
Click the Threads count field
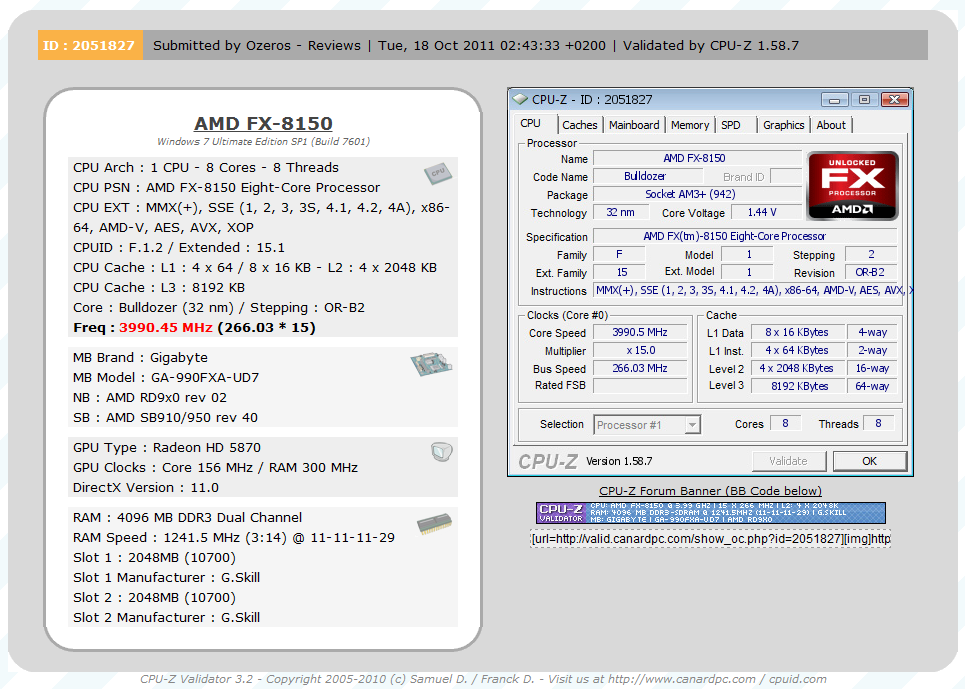click(x=879, y=423)
